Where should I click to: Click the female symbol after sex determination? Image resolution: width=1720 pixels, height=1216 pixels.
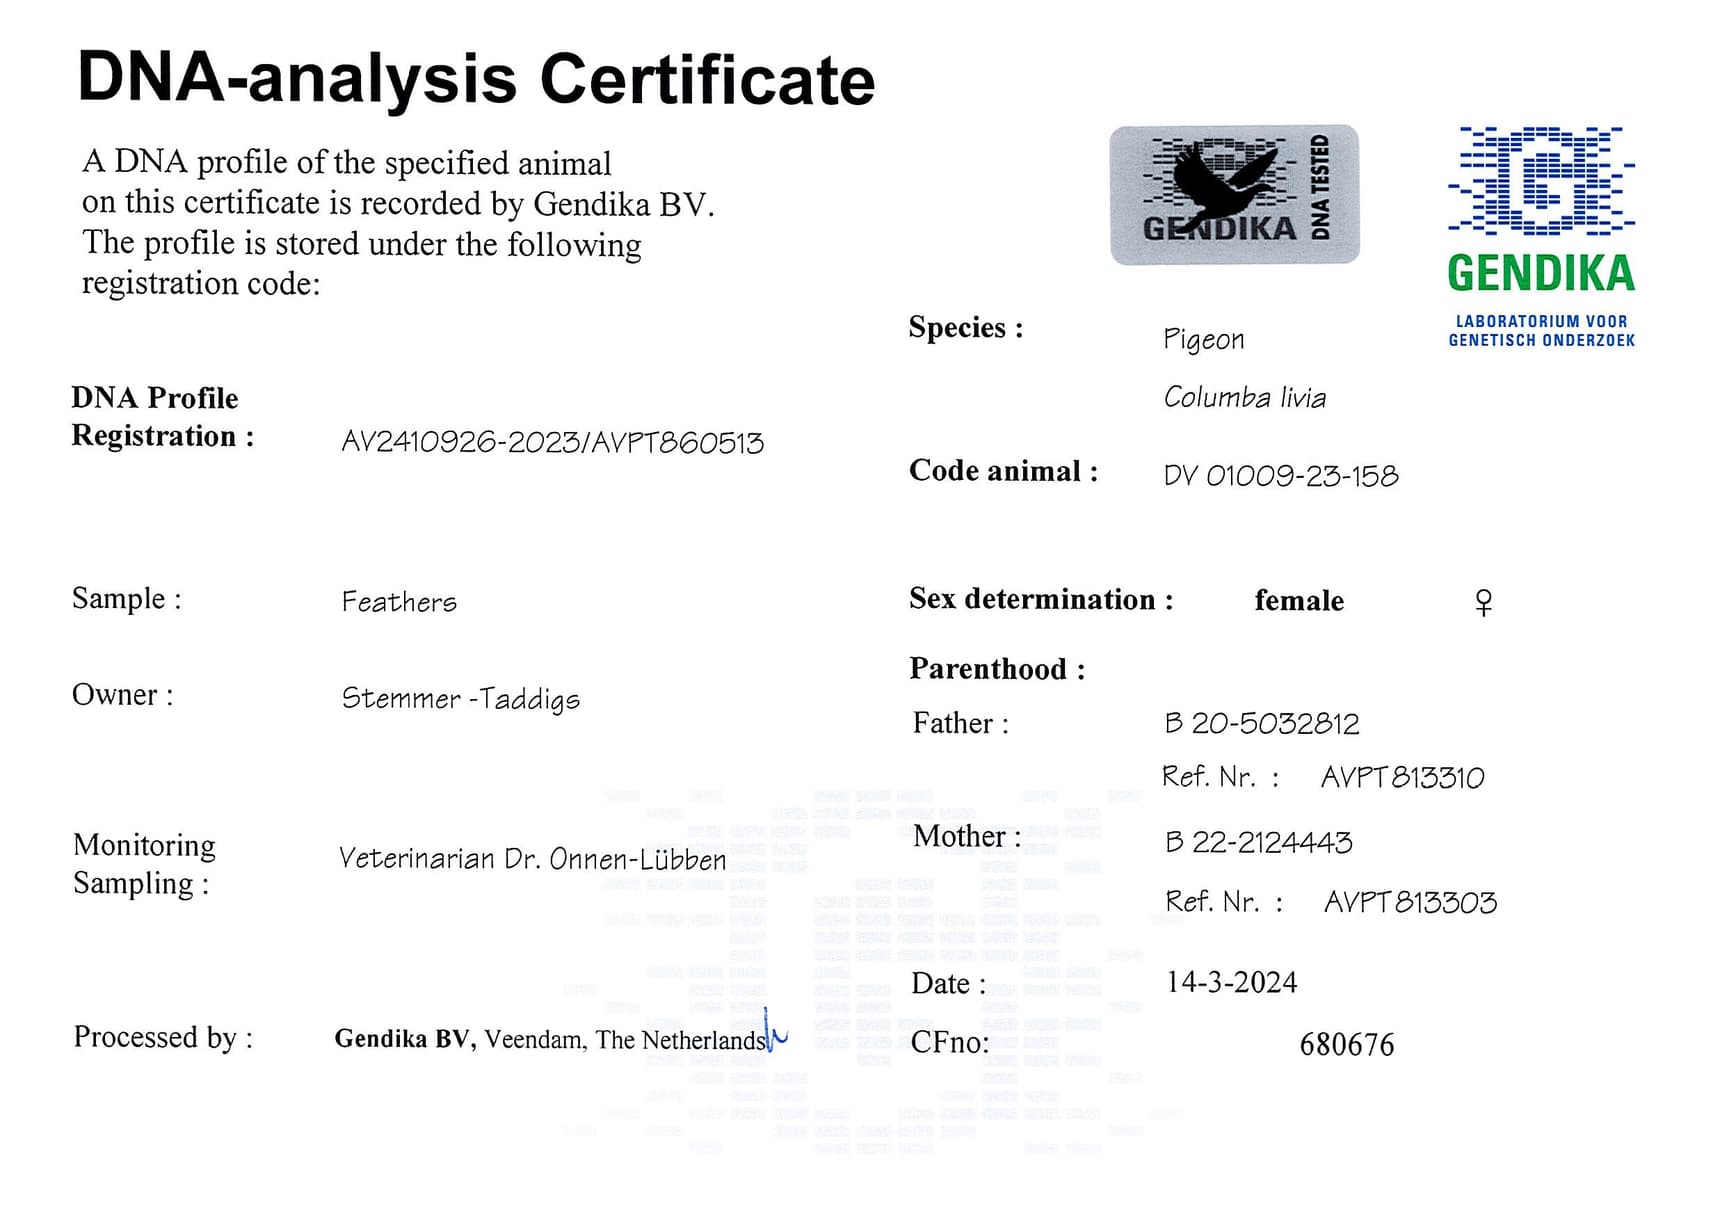[1484, 601]
